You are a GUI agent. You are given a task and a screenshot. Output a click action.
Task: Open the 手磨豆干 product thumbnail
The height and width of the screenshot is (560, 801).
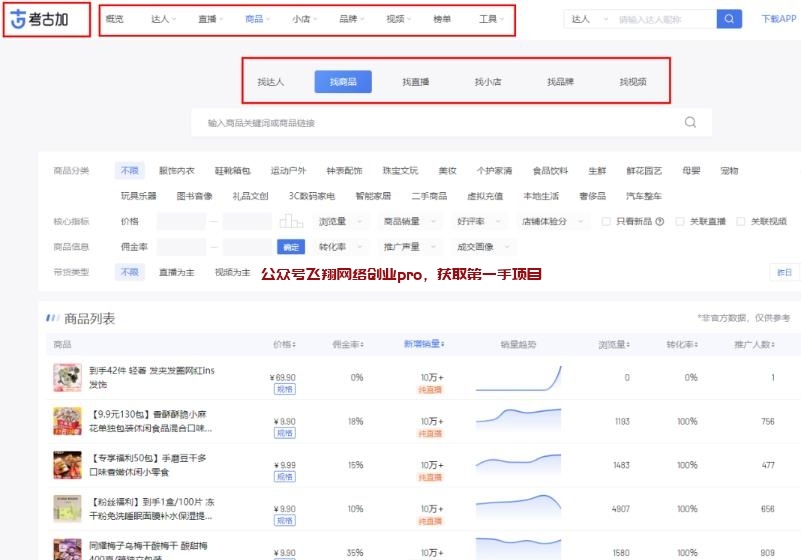pos(67,465)
